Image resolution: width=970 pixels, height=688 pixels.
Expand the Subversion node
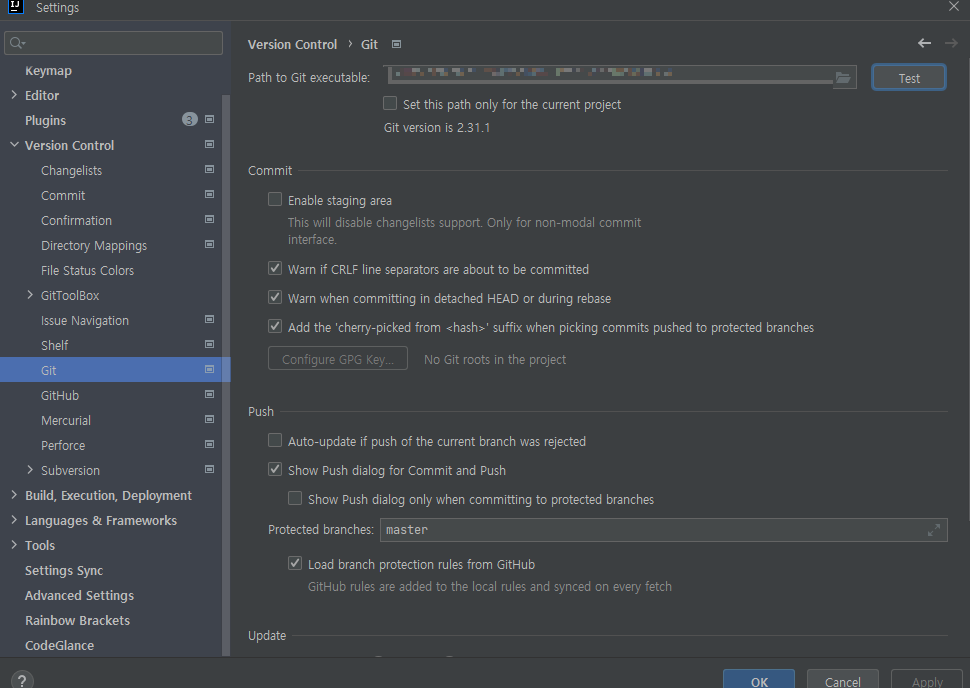tap(30, 470)
